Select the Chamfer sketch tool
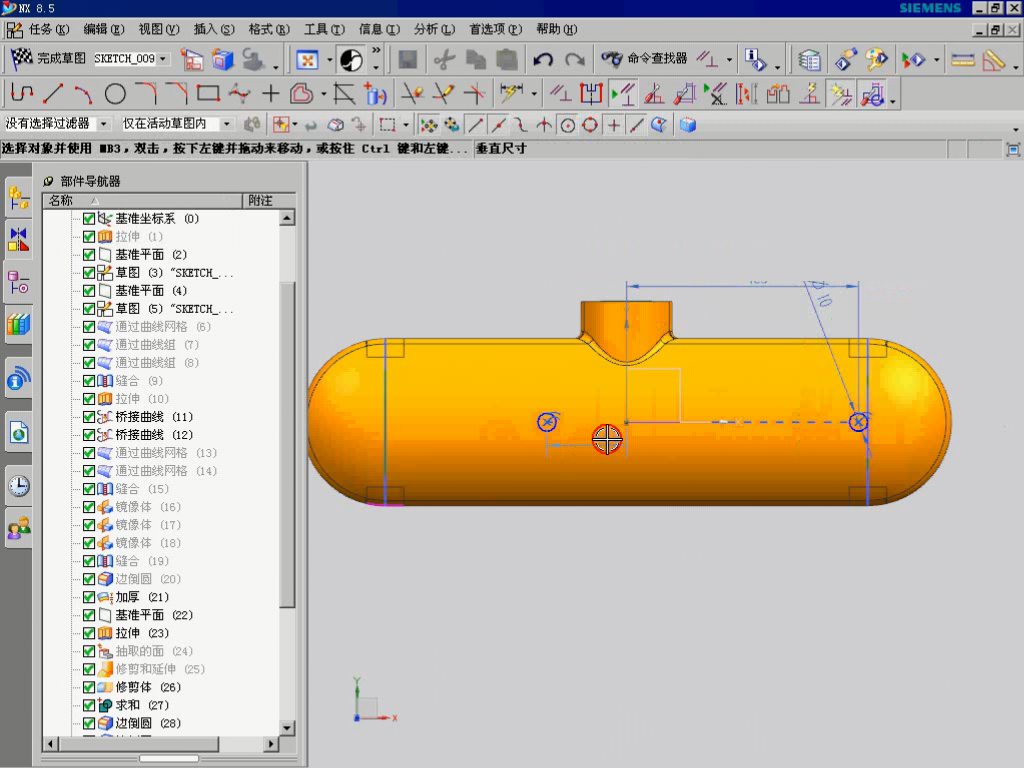Image resolution: width=1024 pixels, height=768 pixels. point(177,93)
